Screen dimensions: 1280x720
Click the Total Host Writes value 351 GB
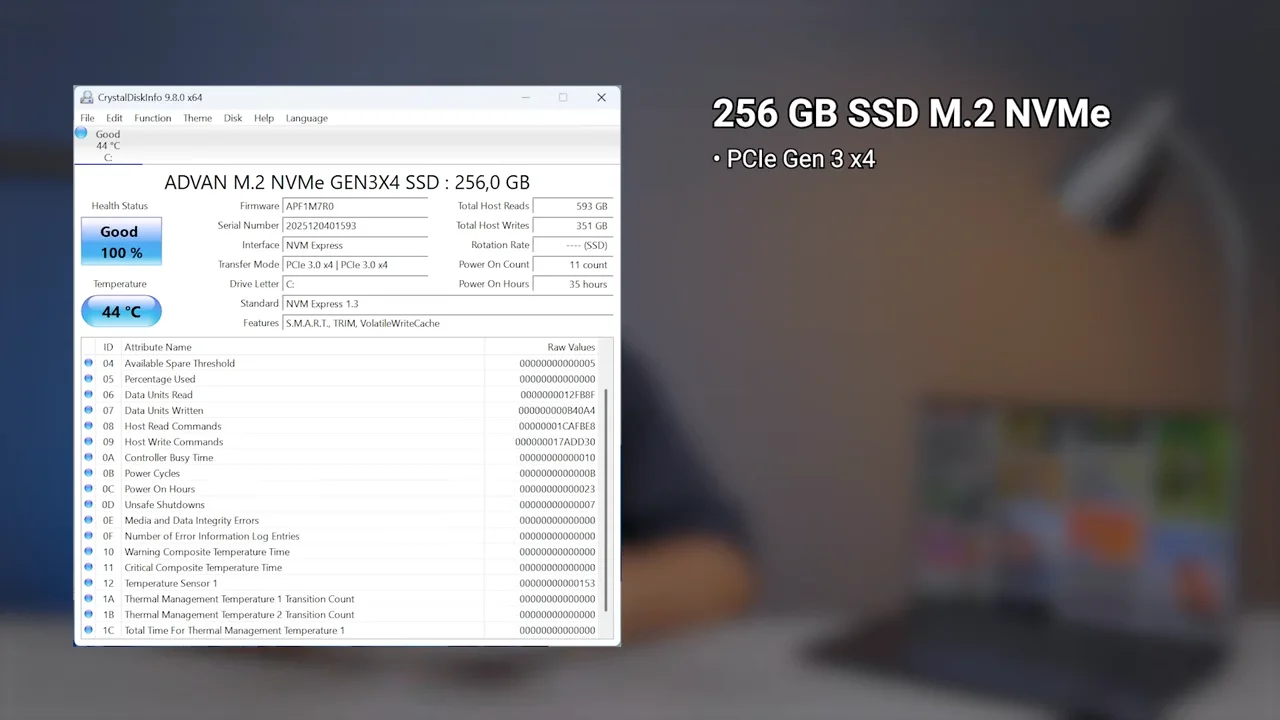click(573, 226)
